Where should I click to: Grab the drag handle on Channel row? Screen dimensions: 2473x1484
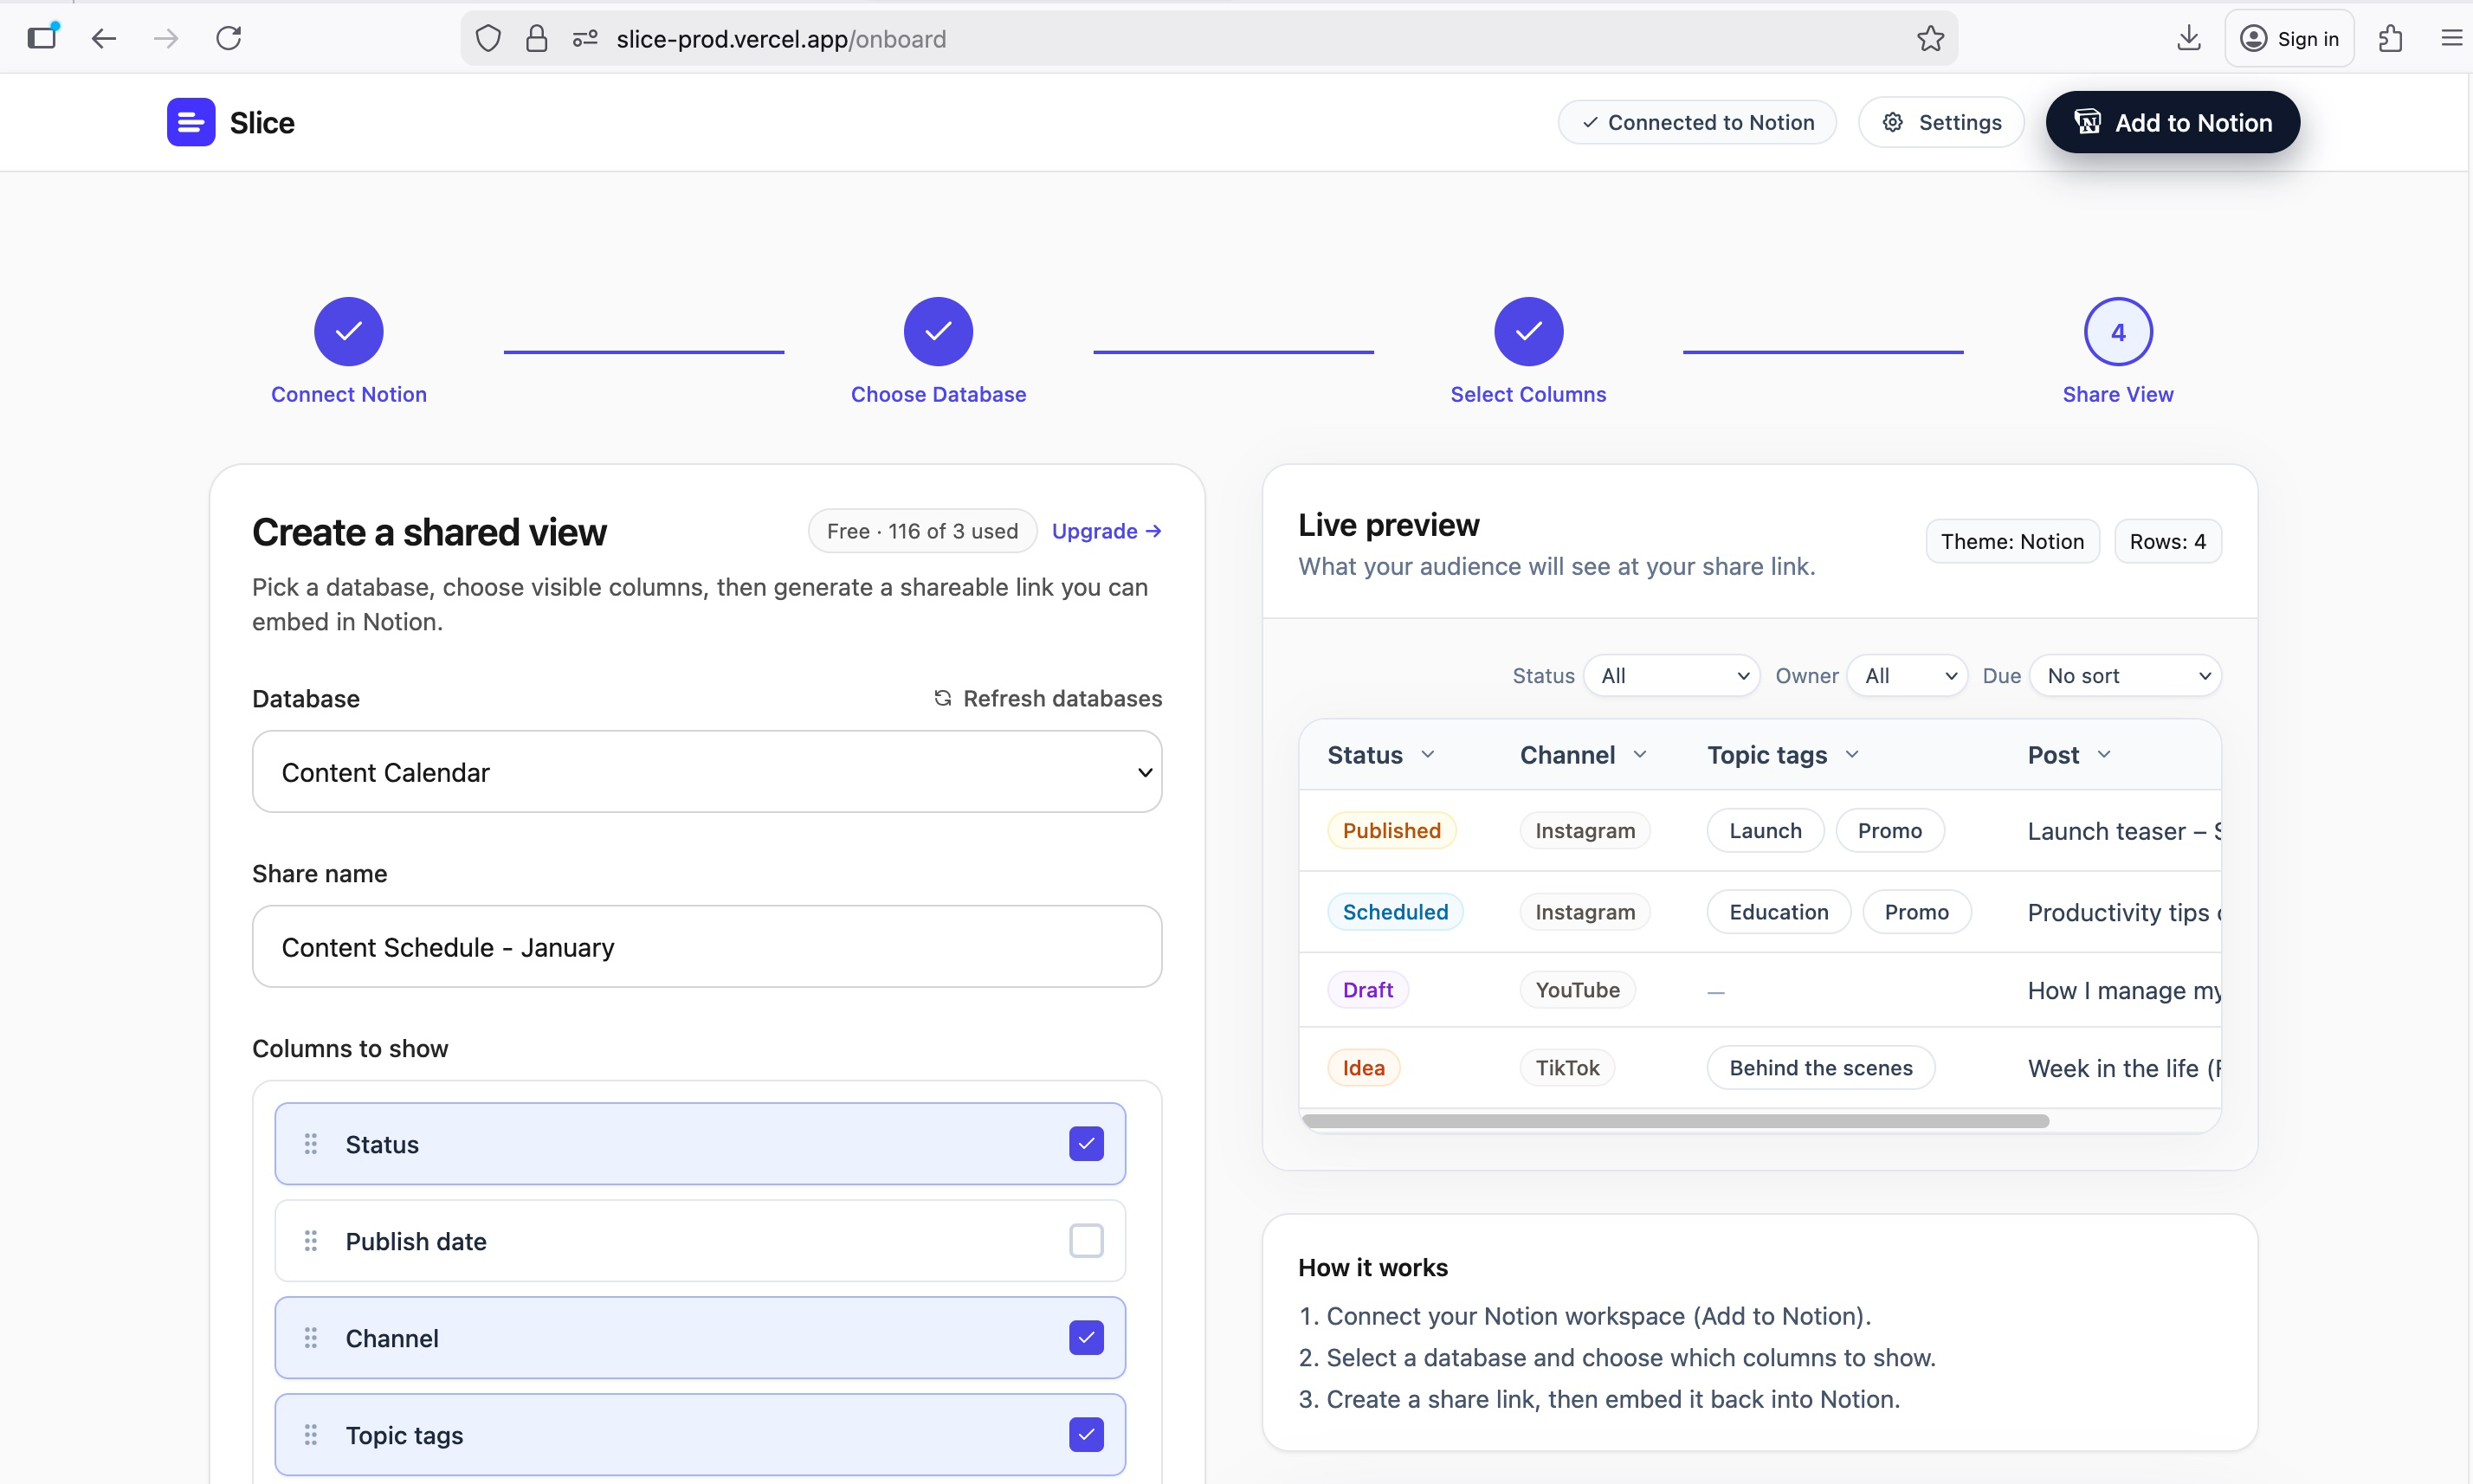tap(311, 1338)
